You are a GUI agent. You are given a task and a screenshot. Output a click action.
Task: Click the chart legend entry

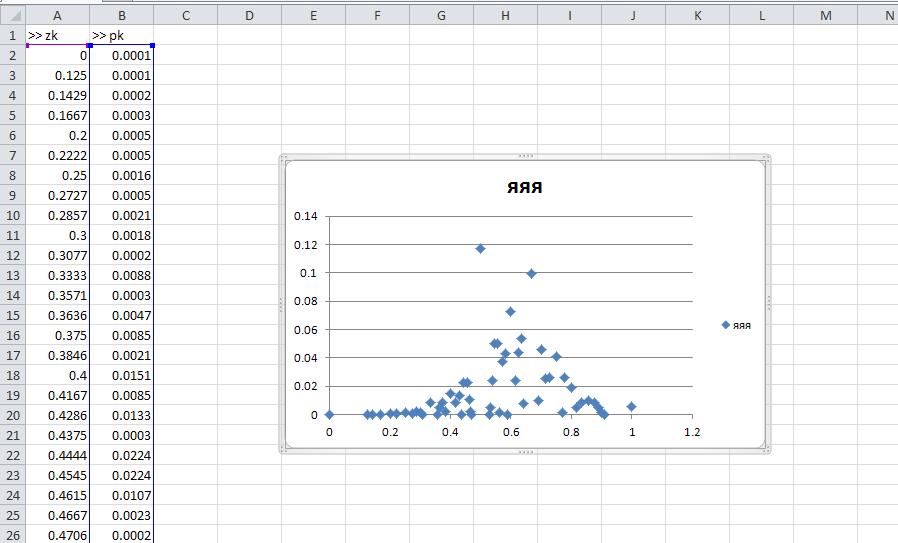coord(736,325)
